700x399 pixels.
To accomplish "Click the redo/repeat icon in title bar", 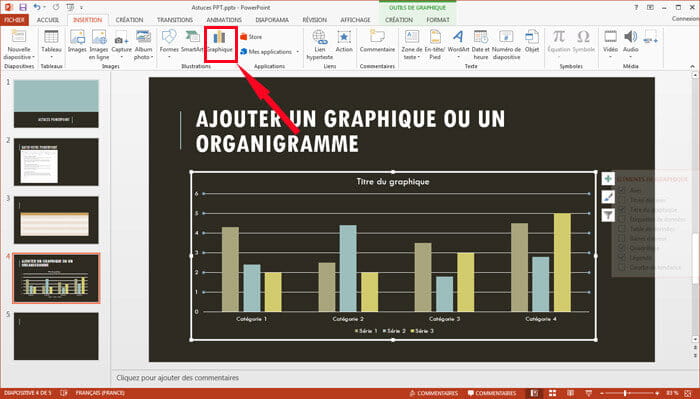I will [56, 7].
